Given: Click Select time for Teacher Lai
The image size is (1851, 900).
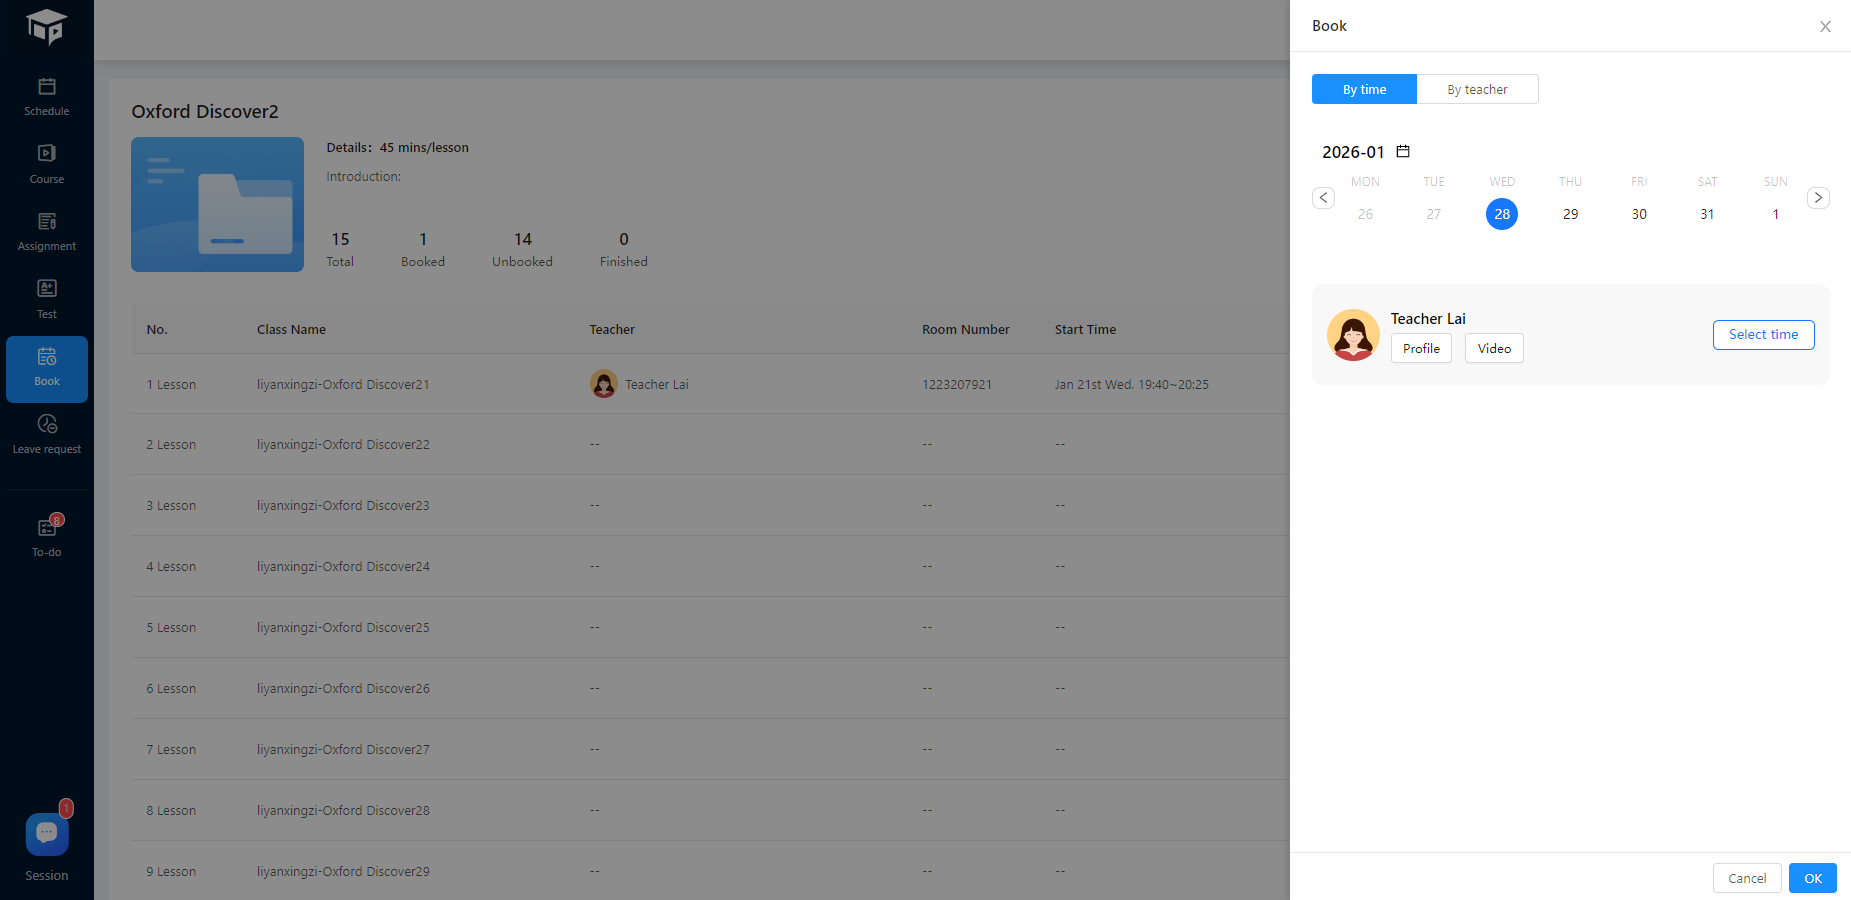Looking at the screenshot, I should 1763,335.
